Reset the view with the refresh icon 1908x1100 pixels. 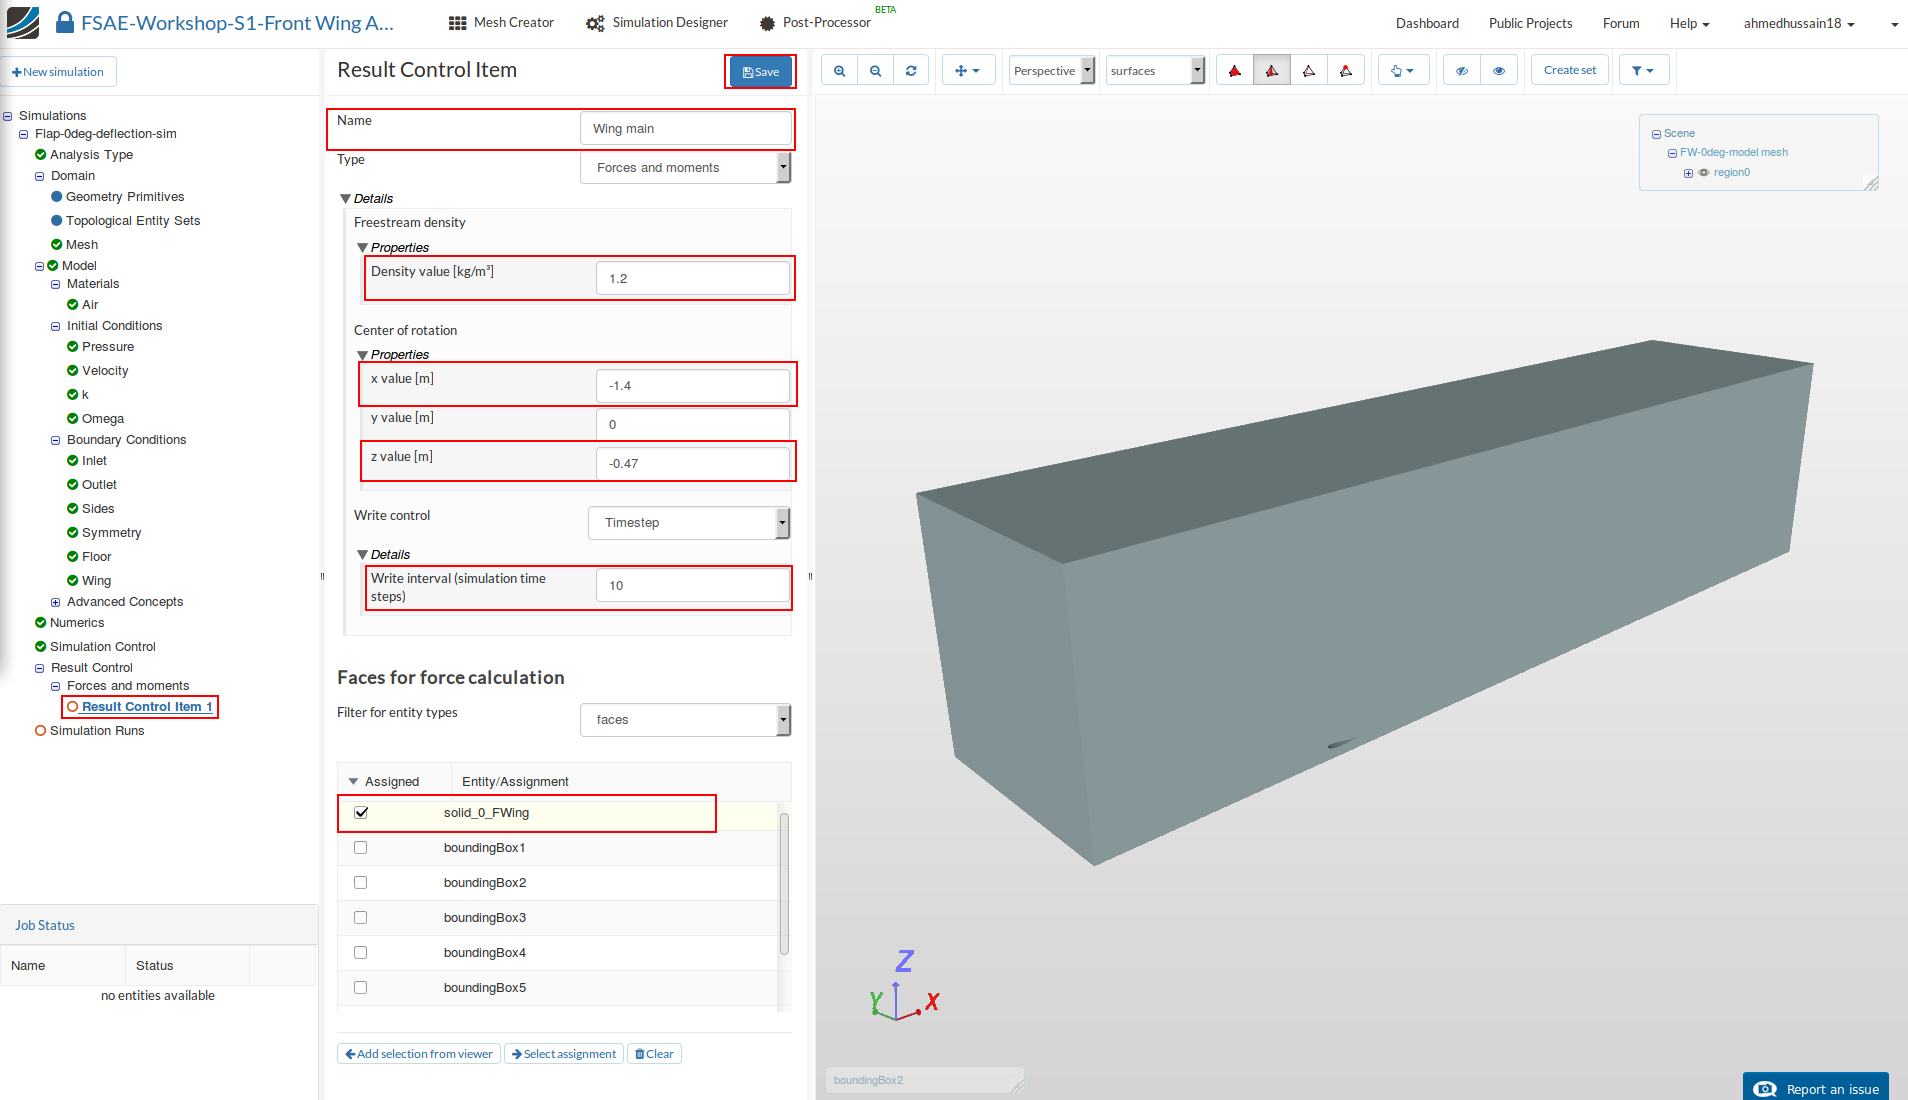click(911, 71)
